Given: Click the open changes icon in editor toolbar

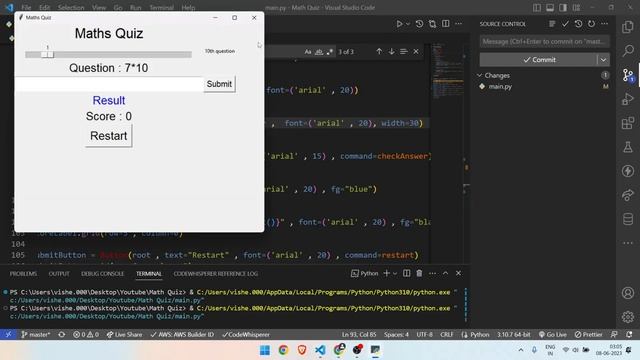Looking at the screenshot, I should pos(432,24).
